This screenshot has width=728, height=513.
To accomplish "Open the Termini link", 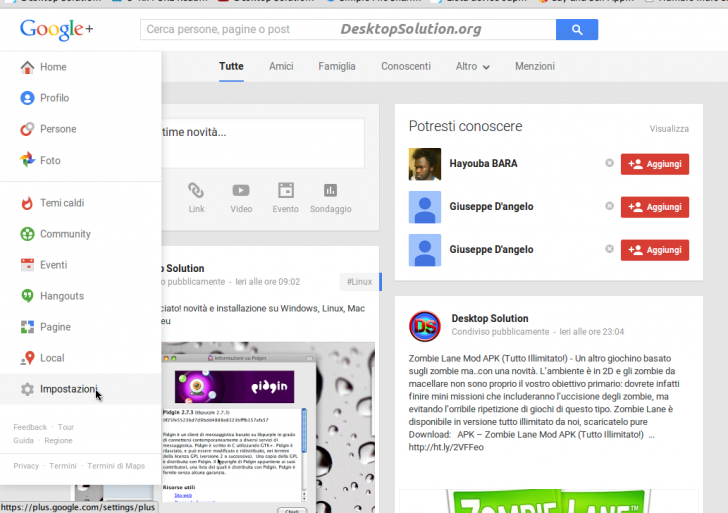I will click(x=63, y=466).
